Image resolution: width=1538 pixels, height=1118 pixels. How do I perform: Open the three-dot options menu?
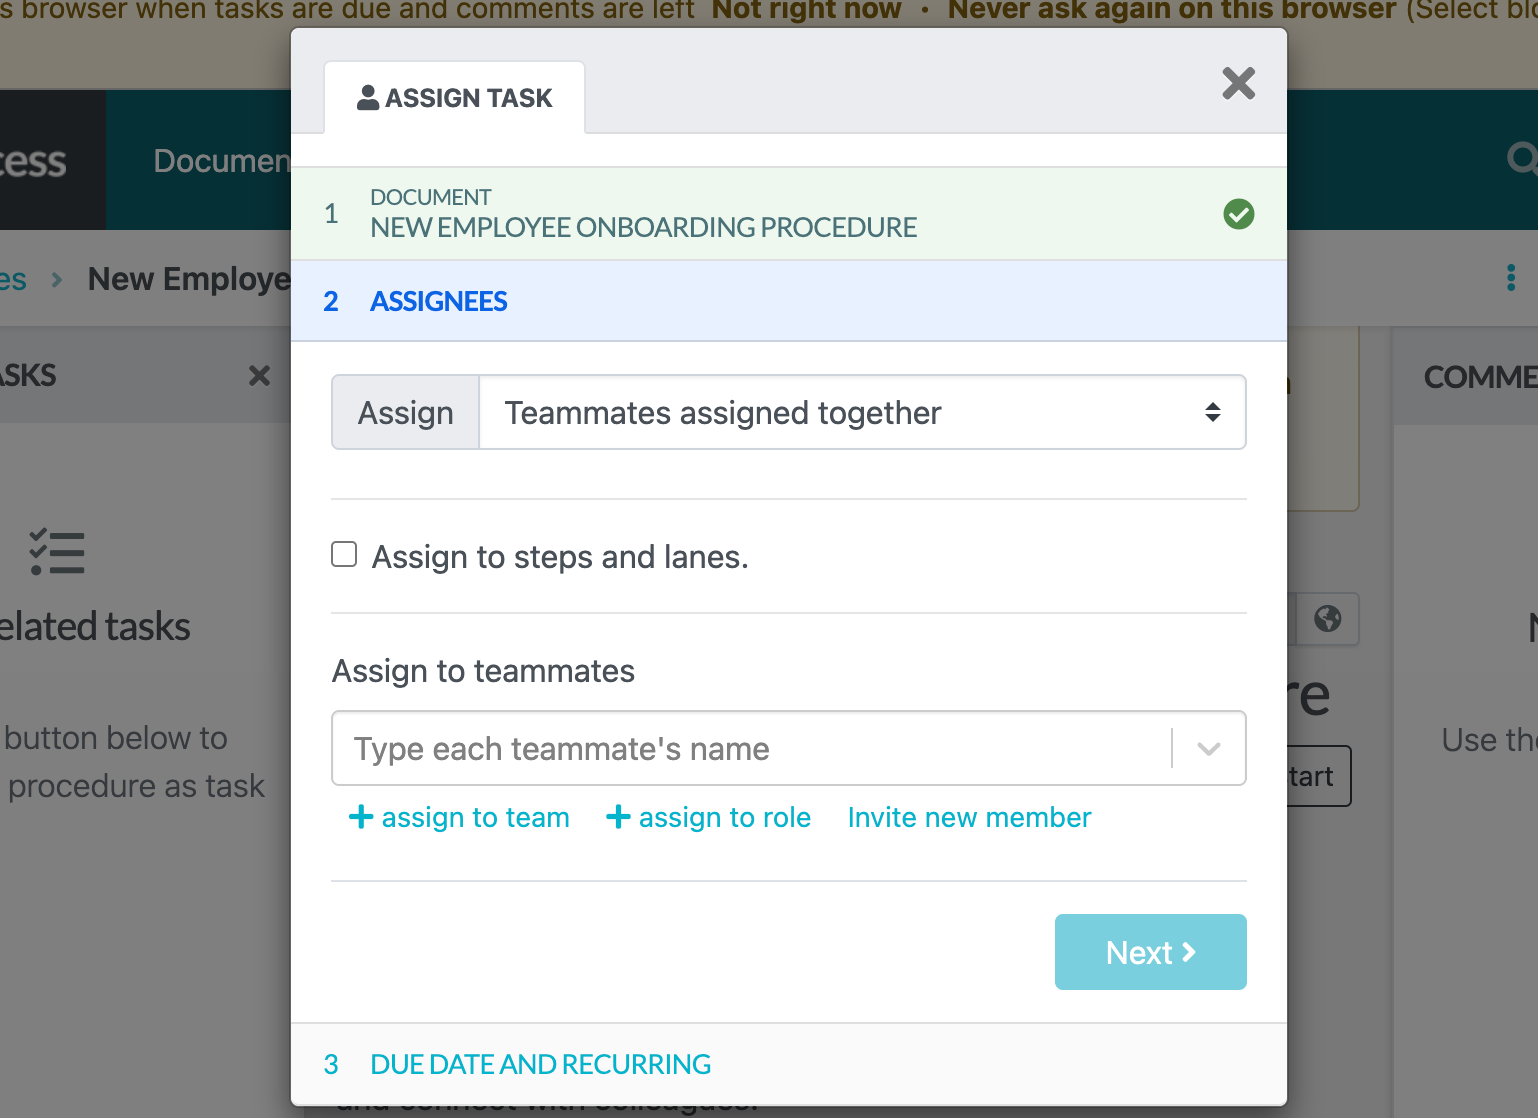1512,278
